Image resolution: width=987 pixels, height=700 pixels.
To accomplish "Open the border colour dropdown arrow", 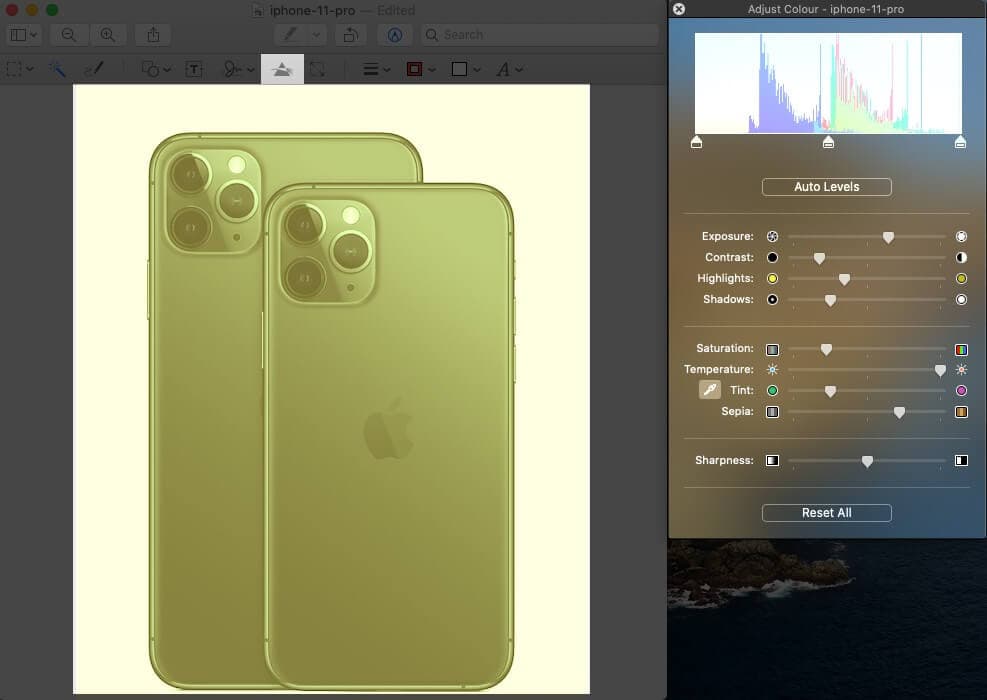I will (431, 69).
